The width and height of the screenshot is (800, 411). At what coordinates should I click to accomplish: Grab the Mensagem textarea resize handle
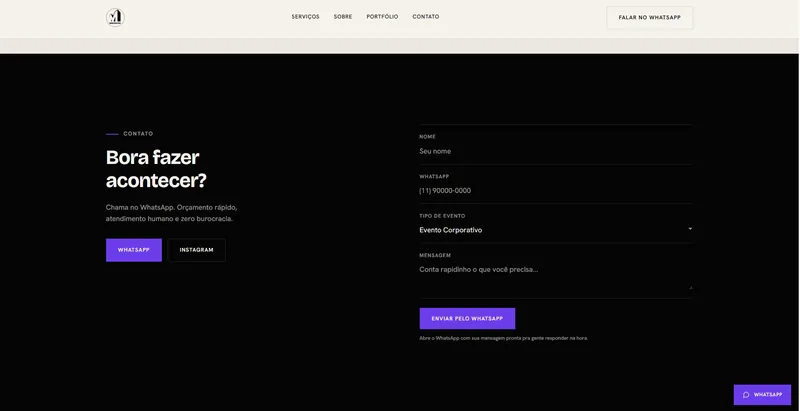point(690,288)
